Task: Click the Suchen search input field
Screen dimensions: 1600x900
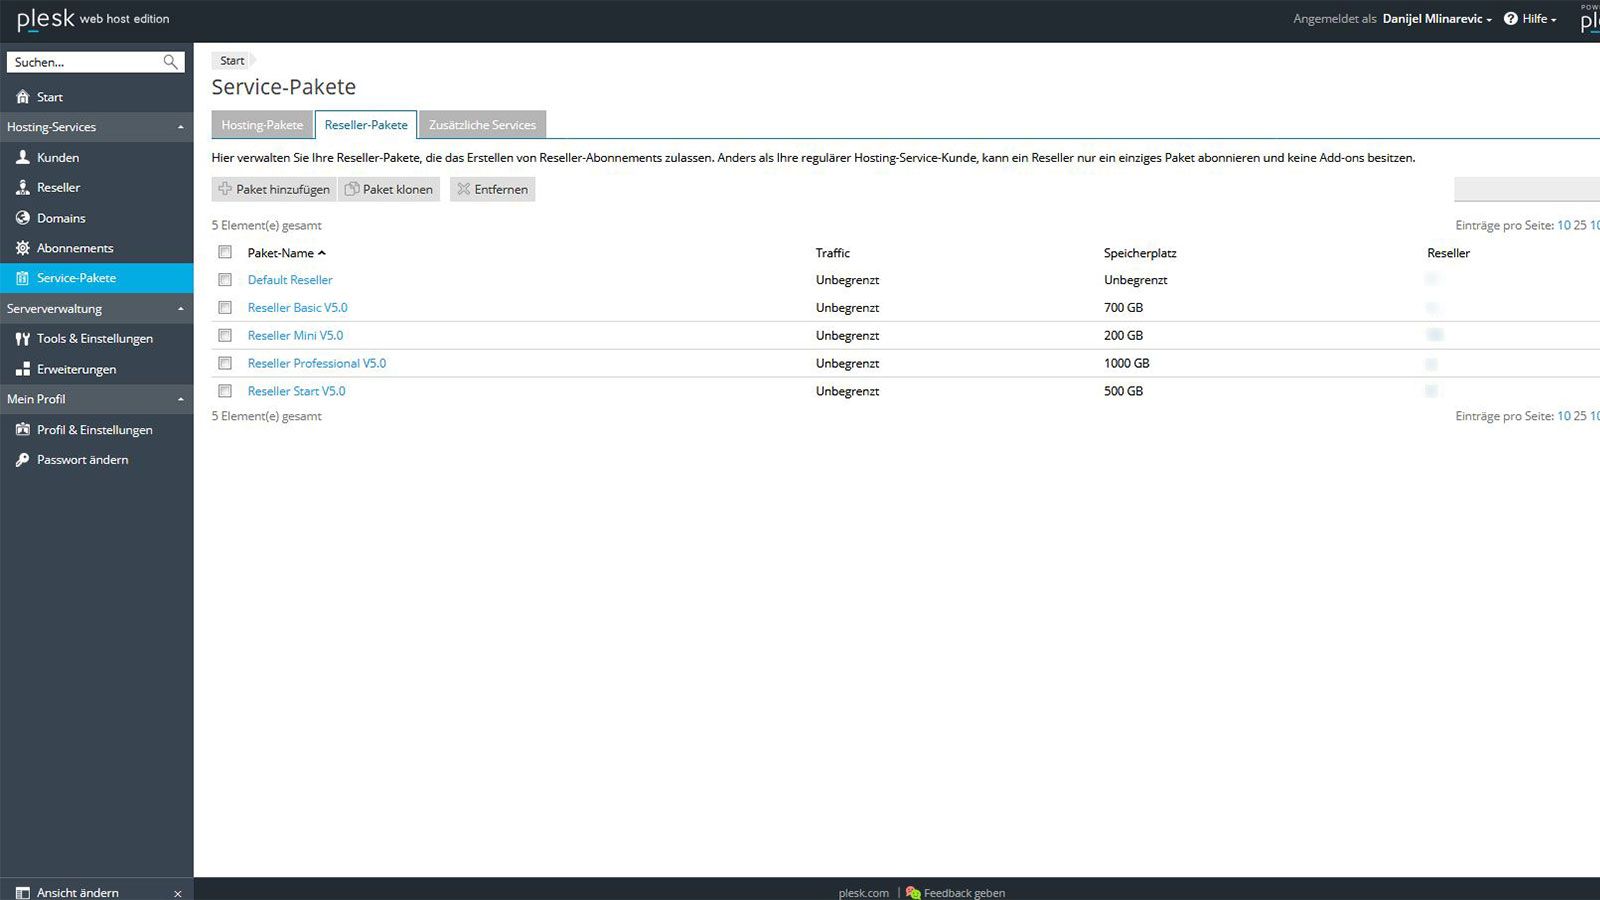Action: pos(80,61)
